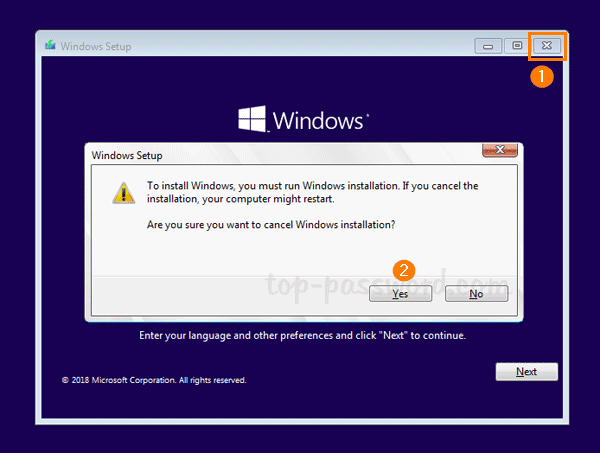
Task: Click the orange step 2 badge
Action: pos(403,270)
